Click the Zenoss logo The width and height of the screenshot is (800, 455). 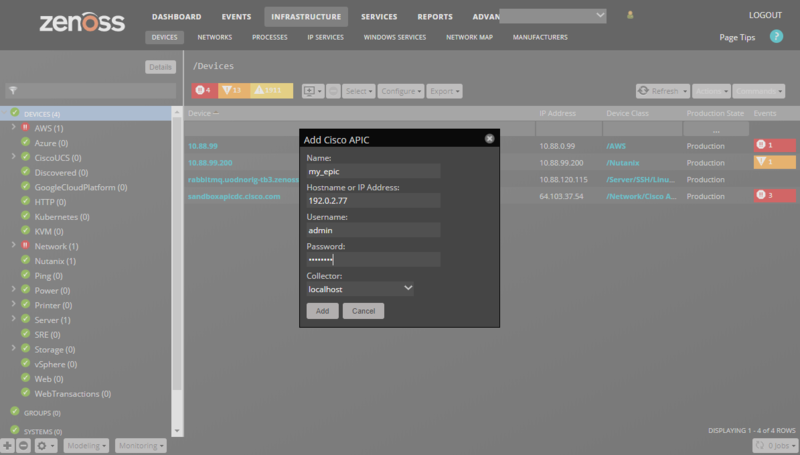82,22
